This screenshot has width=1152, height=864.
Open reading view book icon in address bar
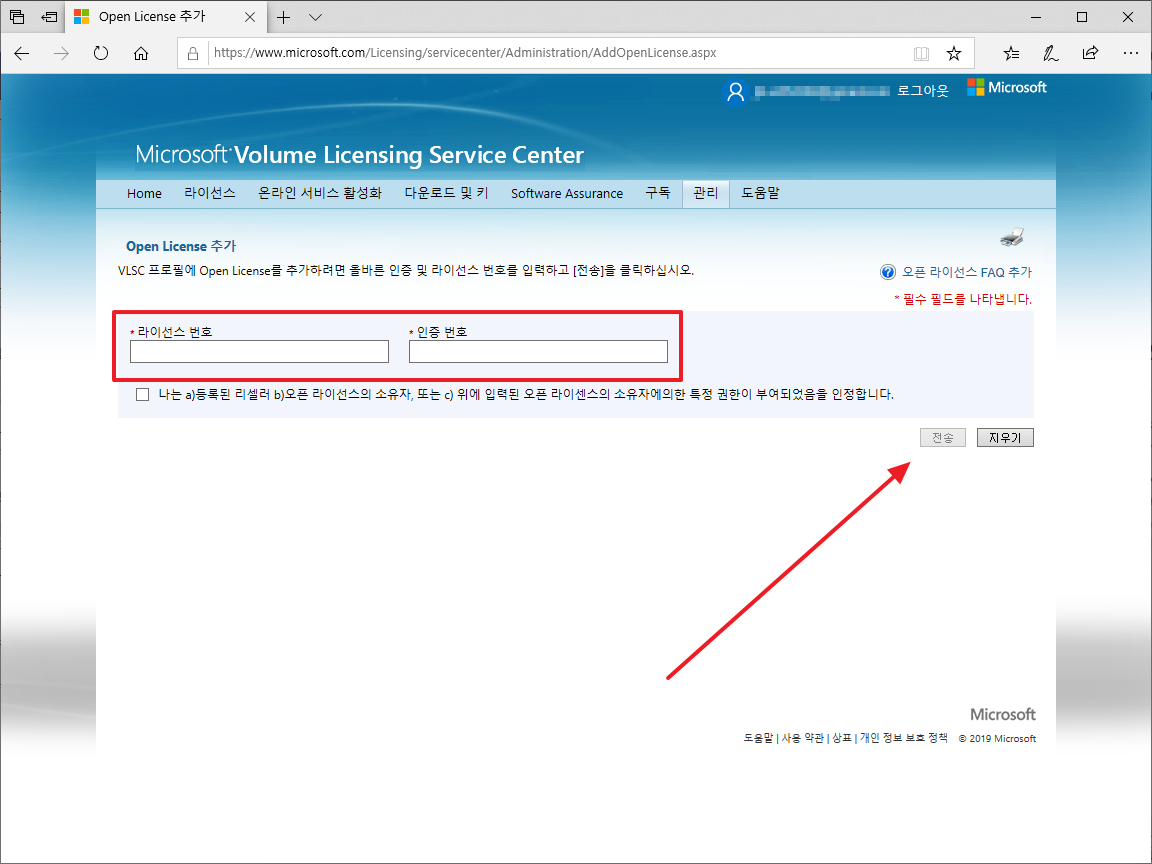[x=921, y=53]
